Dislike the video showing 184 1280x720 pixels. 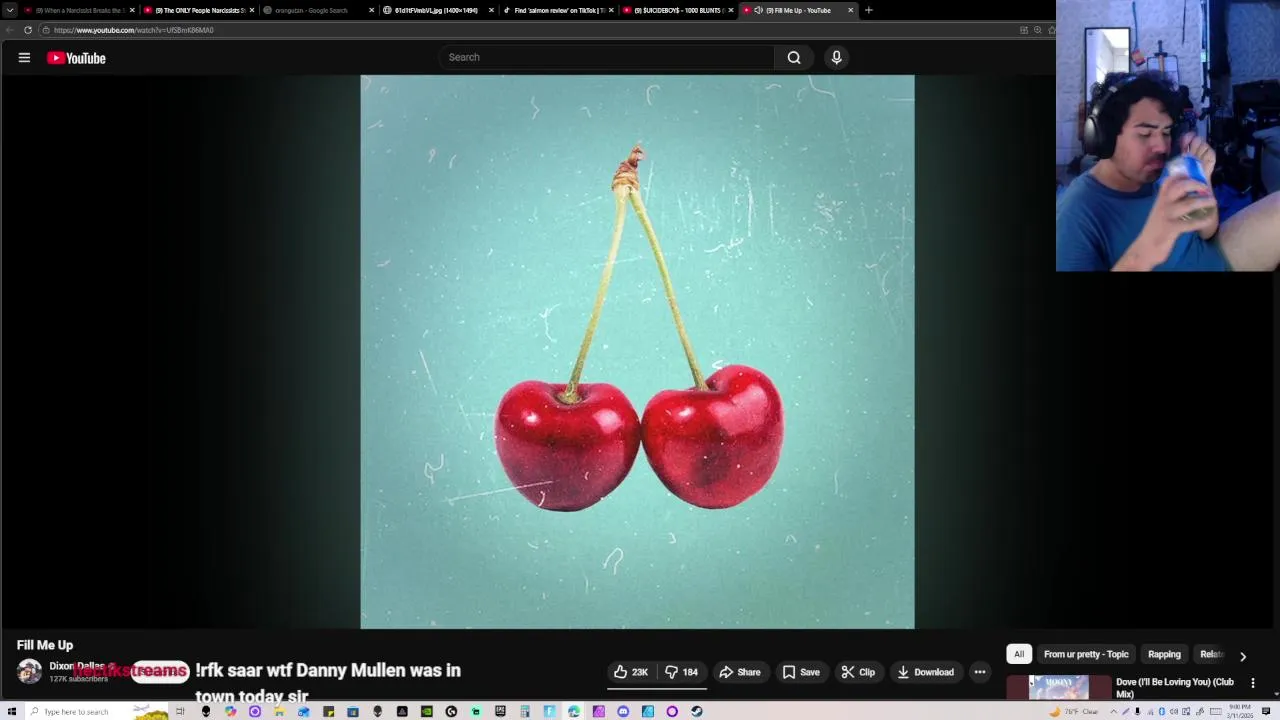[x=683, y=672]
